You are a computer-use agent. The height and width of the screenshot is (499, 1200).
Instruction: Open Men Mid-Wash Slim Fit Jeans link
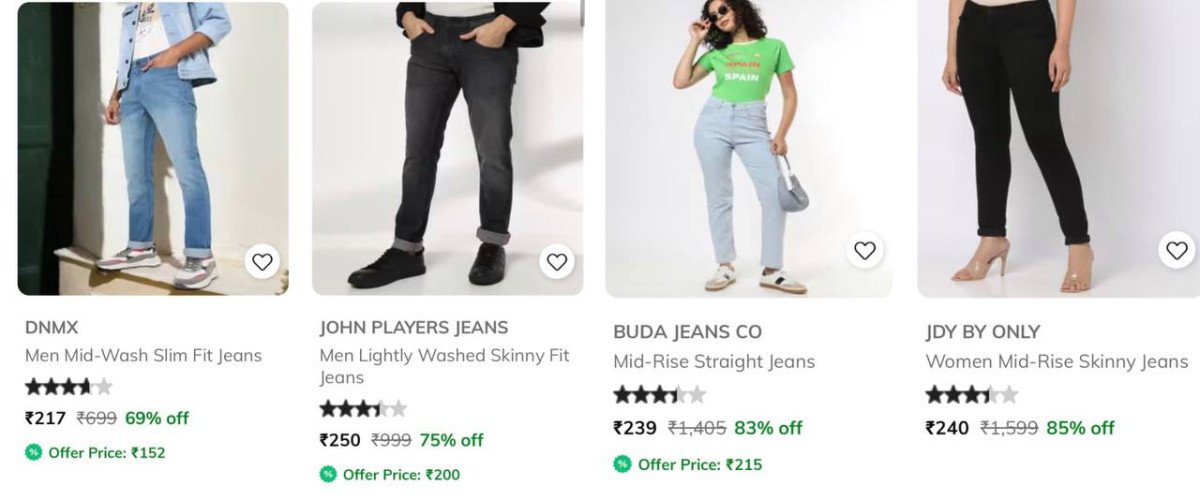(x=143, y=355)
